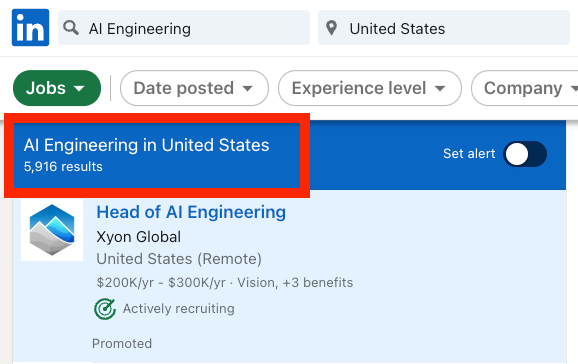Click the 5,916 results count
This screenshot has height=364, width=578.
click(63, 167)
